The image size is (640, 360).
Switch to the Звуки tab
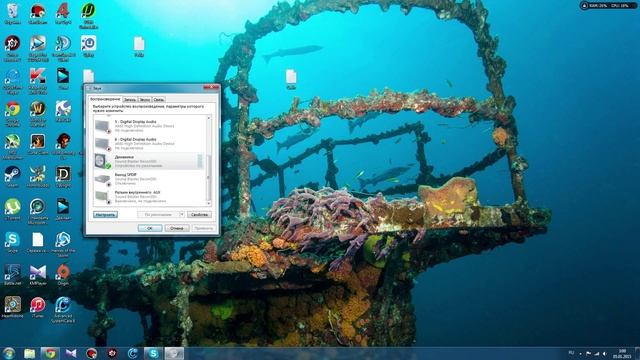[144, 100]
